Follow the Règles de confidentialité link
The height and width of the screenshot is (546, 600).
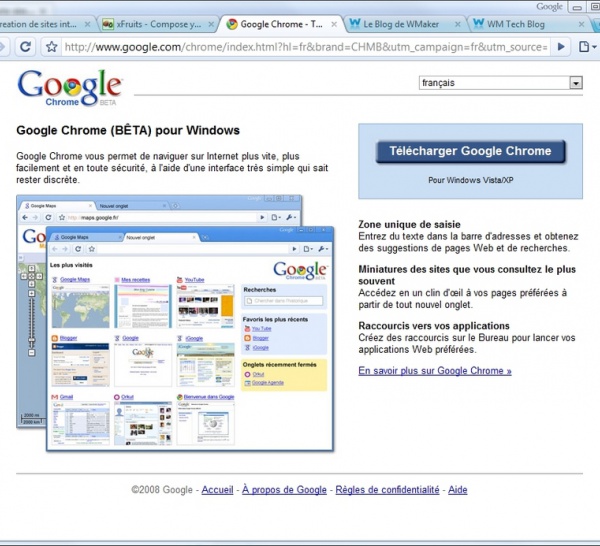pyautogui.click(x=387, y=490)
